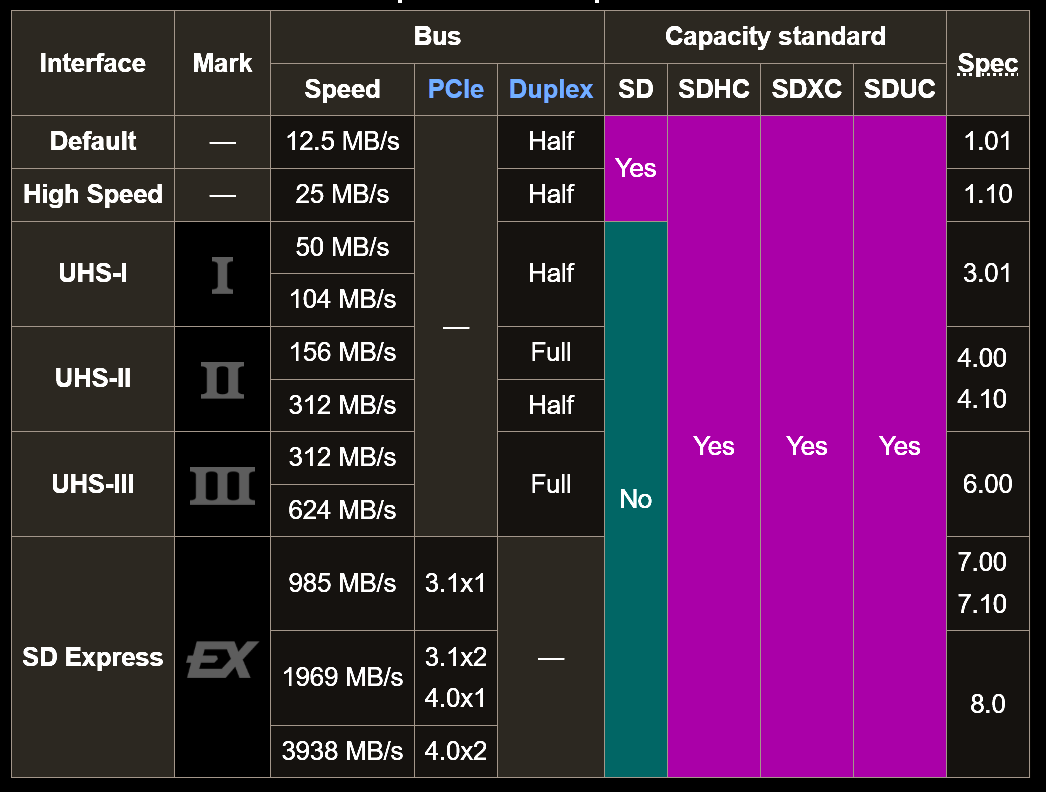Screen dimensions: 1046x792
Task: Click the 4.0x1 PCIe value
Action: point(456,699)
